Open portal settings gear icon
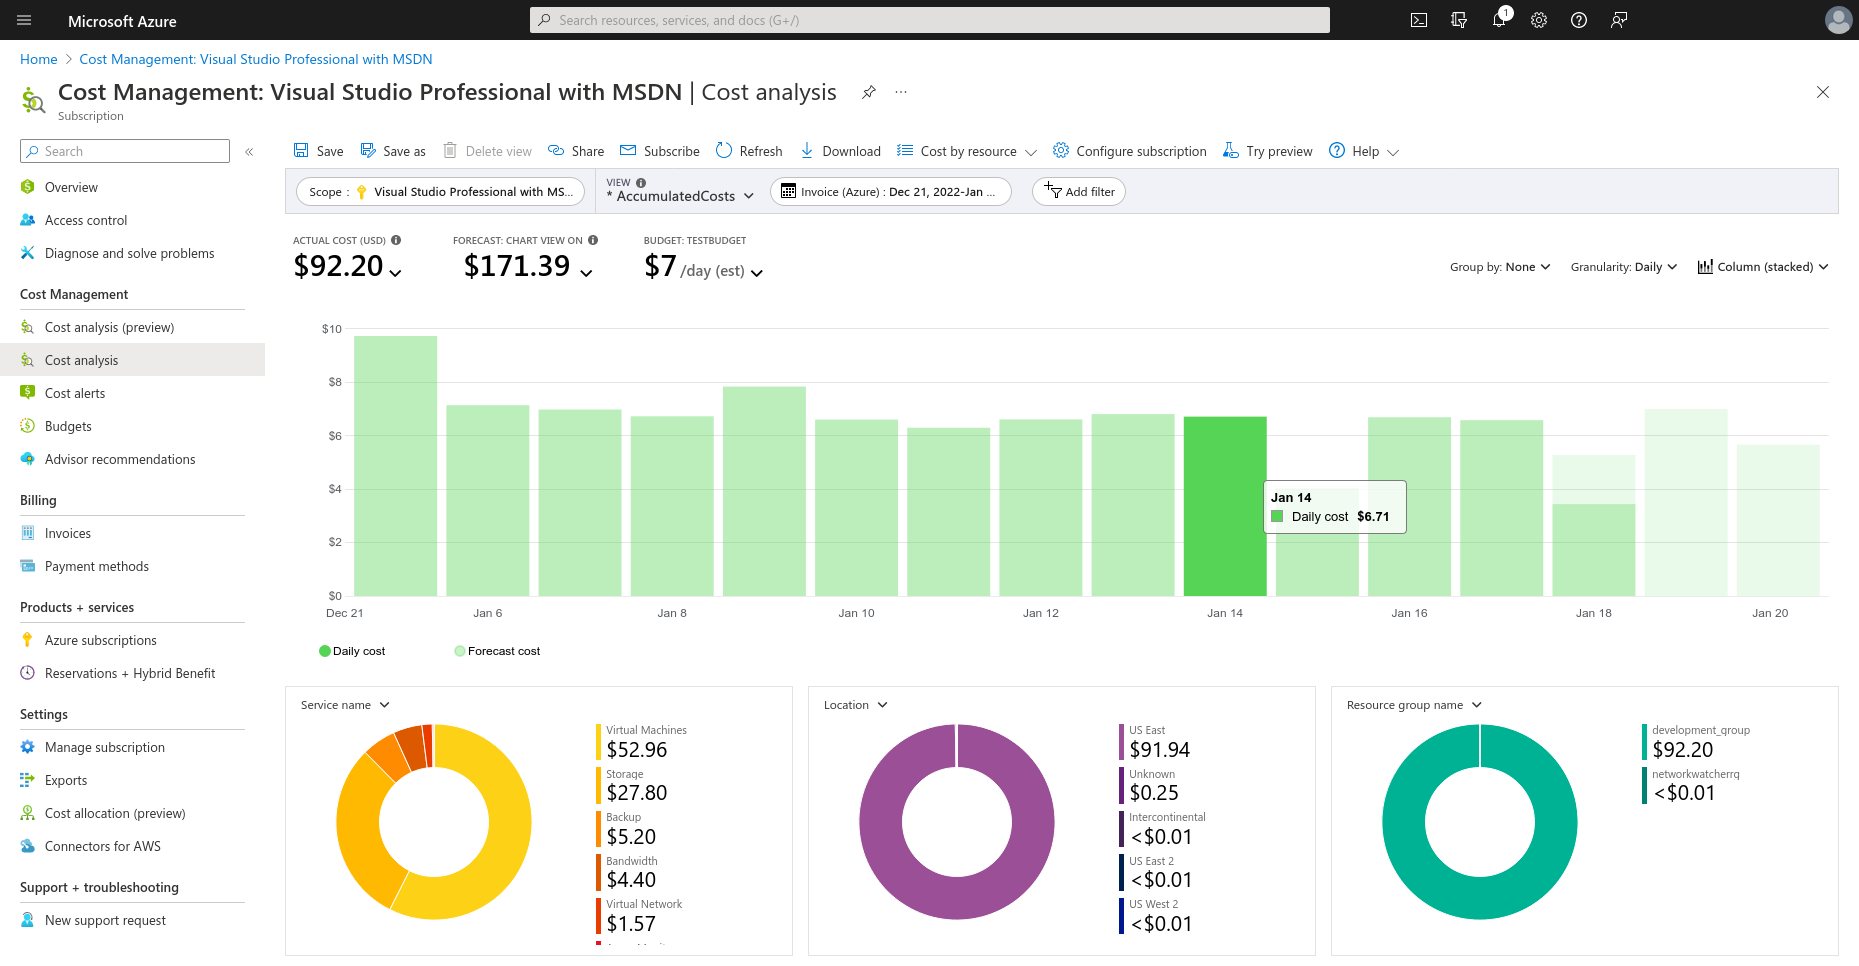Image resolution: width=1859 pixels, height=966 pixels. click(1539, 20)
